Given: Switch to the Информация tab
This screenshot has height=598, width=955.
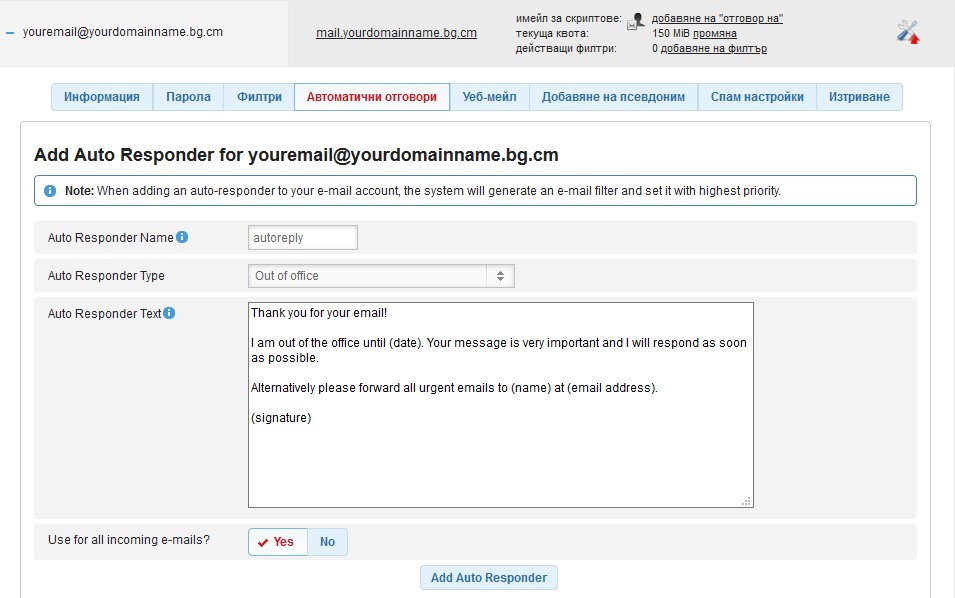Looking at the screenshot, I should [102, 97].
